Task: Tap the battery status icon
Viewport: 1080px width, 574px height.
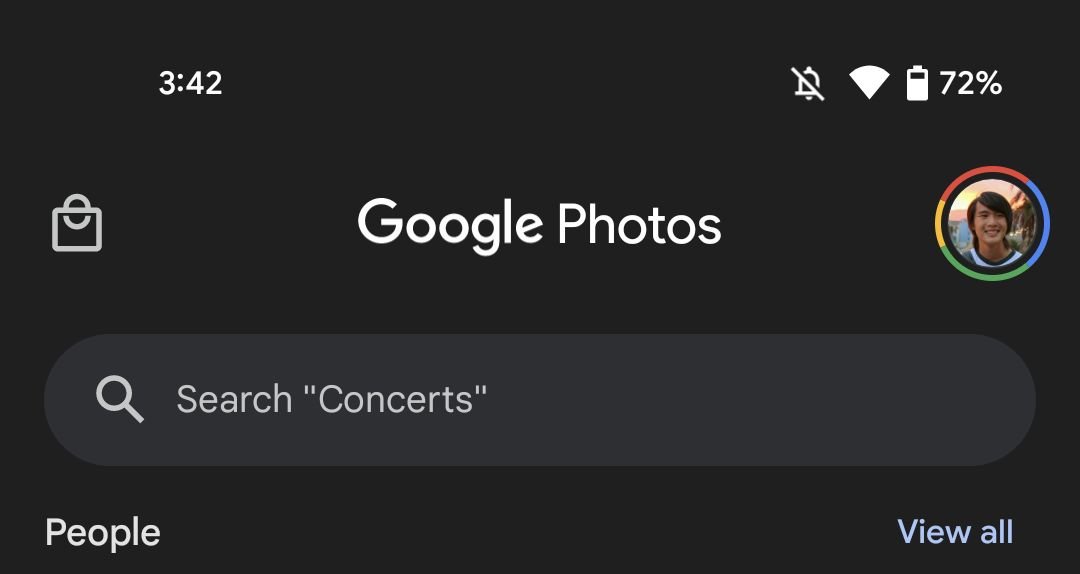Action: pos(917,84)
